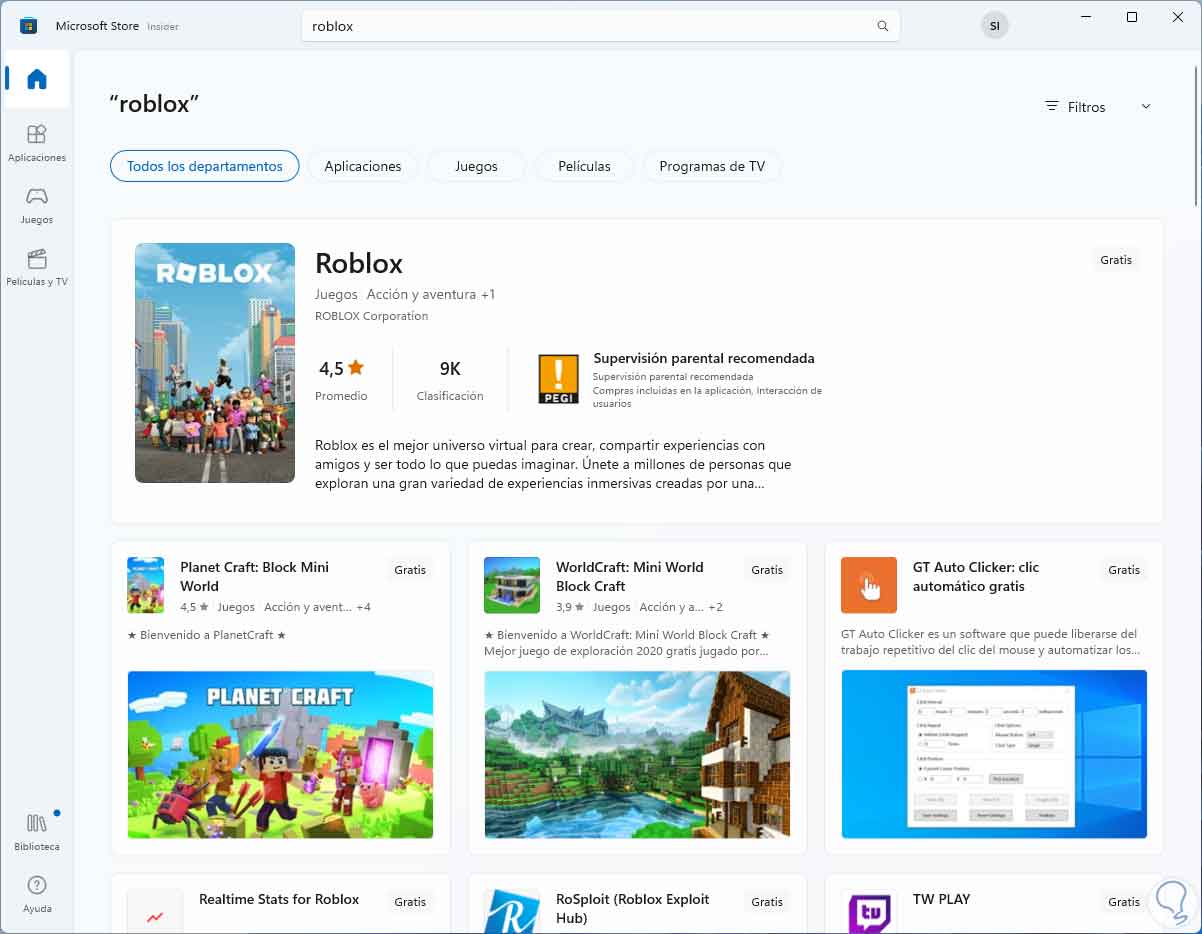Open Ayuda in the sidebar
The image size is (1202, 934).
pyautogui.click(x=37, y=894)
